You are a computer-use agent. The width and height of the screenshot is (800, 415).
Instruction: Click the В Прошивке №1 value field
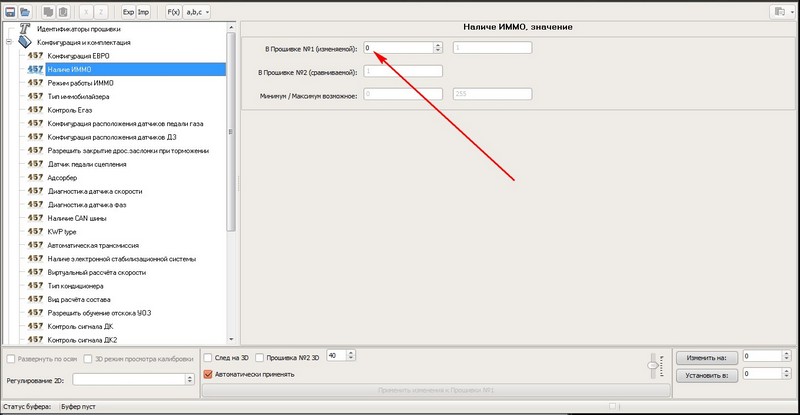[398, 47]
